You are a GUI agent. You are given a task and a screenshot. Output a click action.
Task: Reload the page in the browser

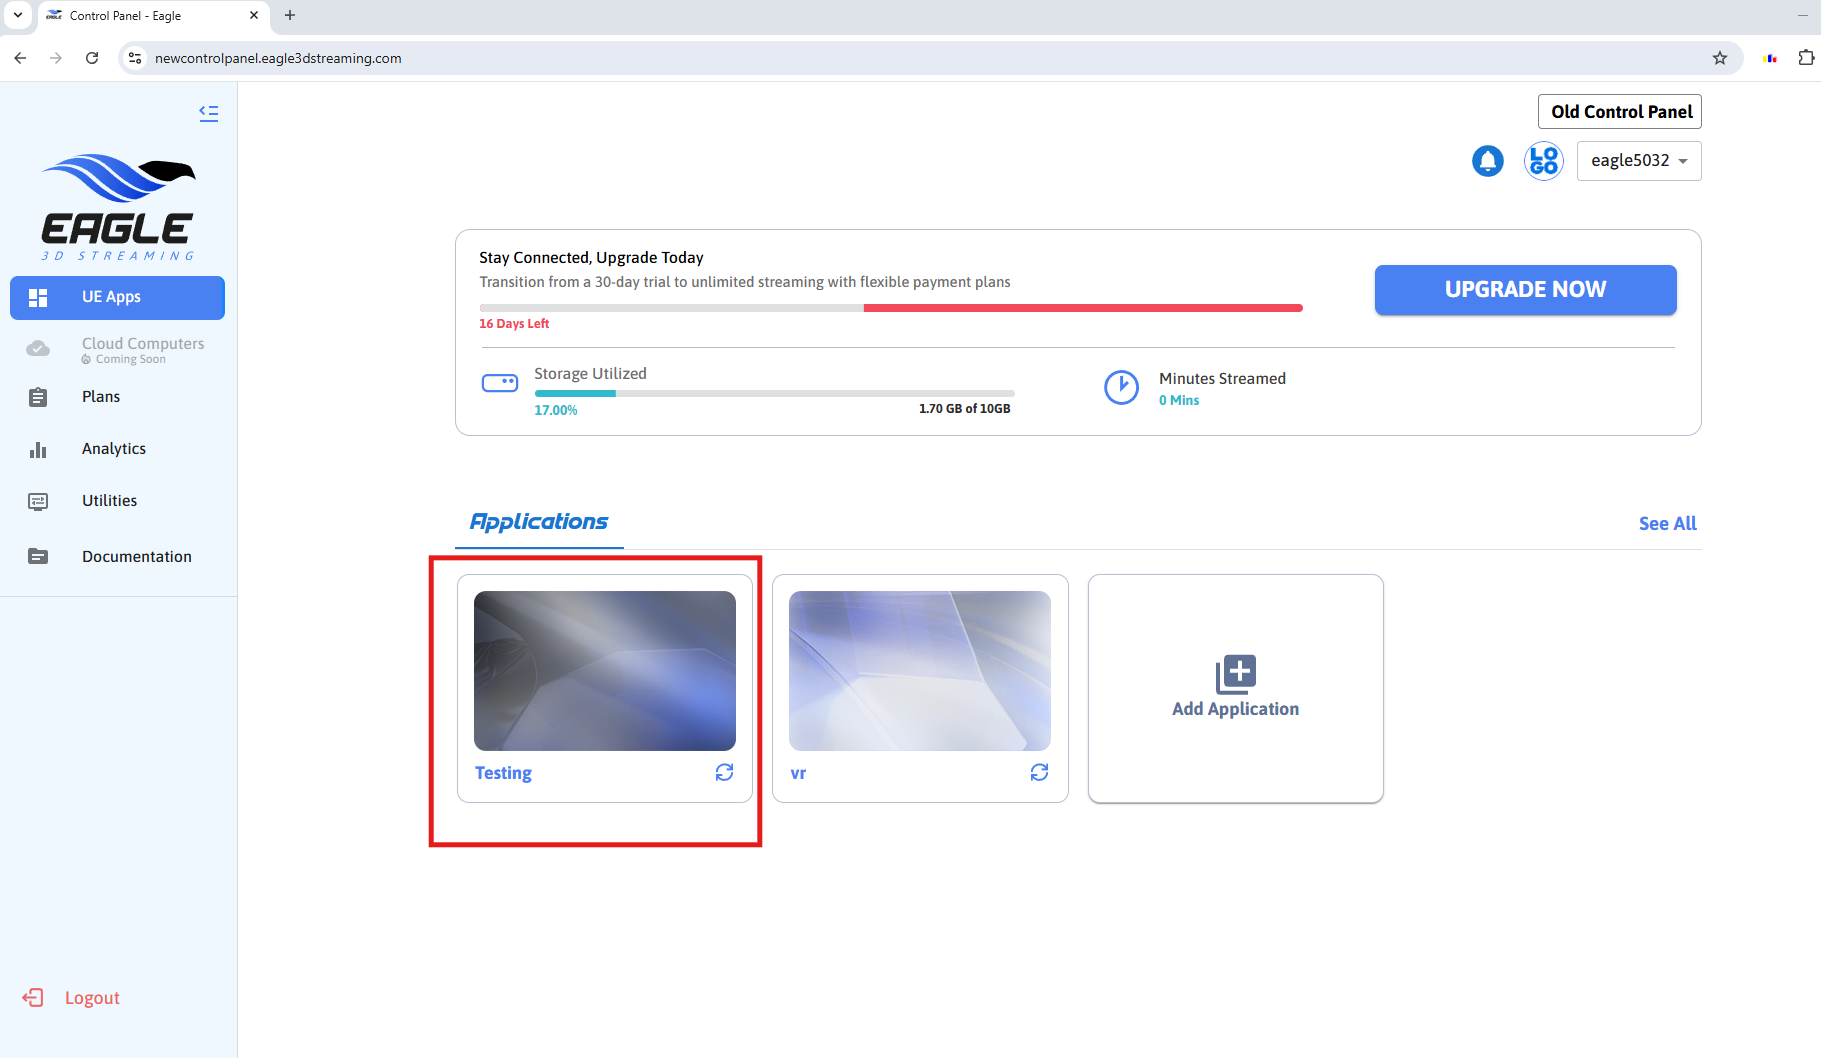coord(92,58)
